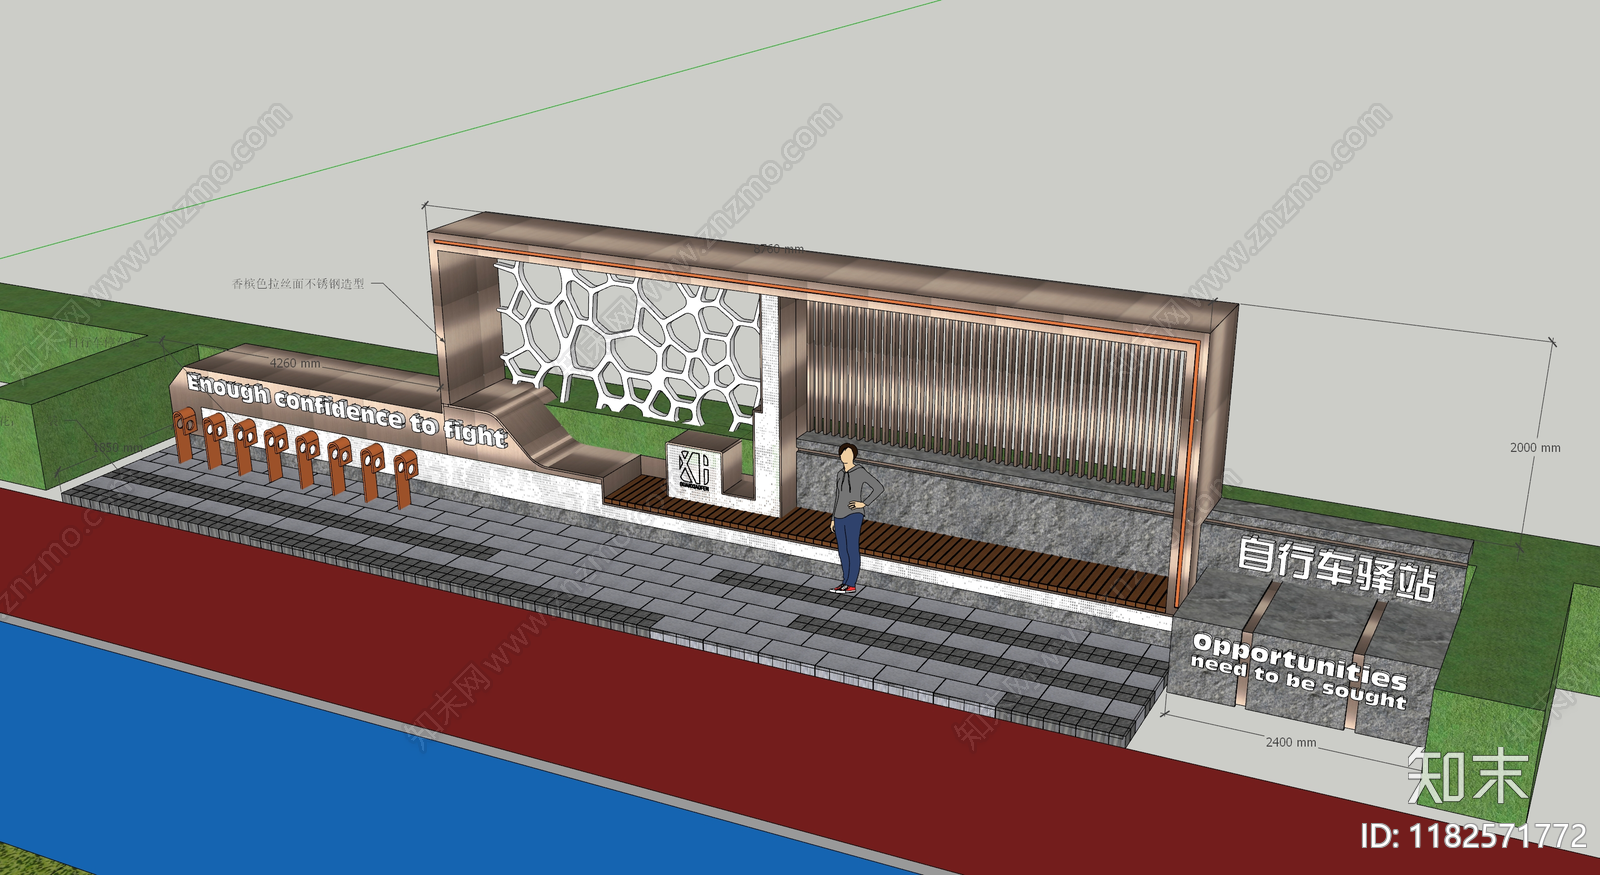Select the "2400 mm" width dimension label
Screen dimensions: 1600x875
pyautogui.click(x=1291, y=742)
